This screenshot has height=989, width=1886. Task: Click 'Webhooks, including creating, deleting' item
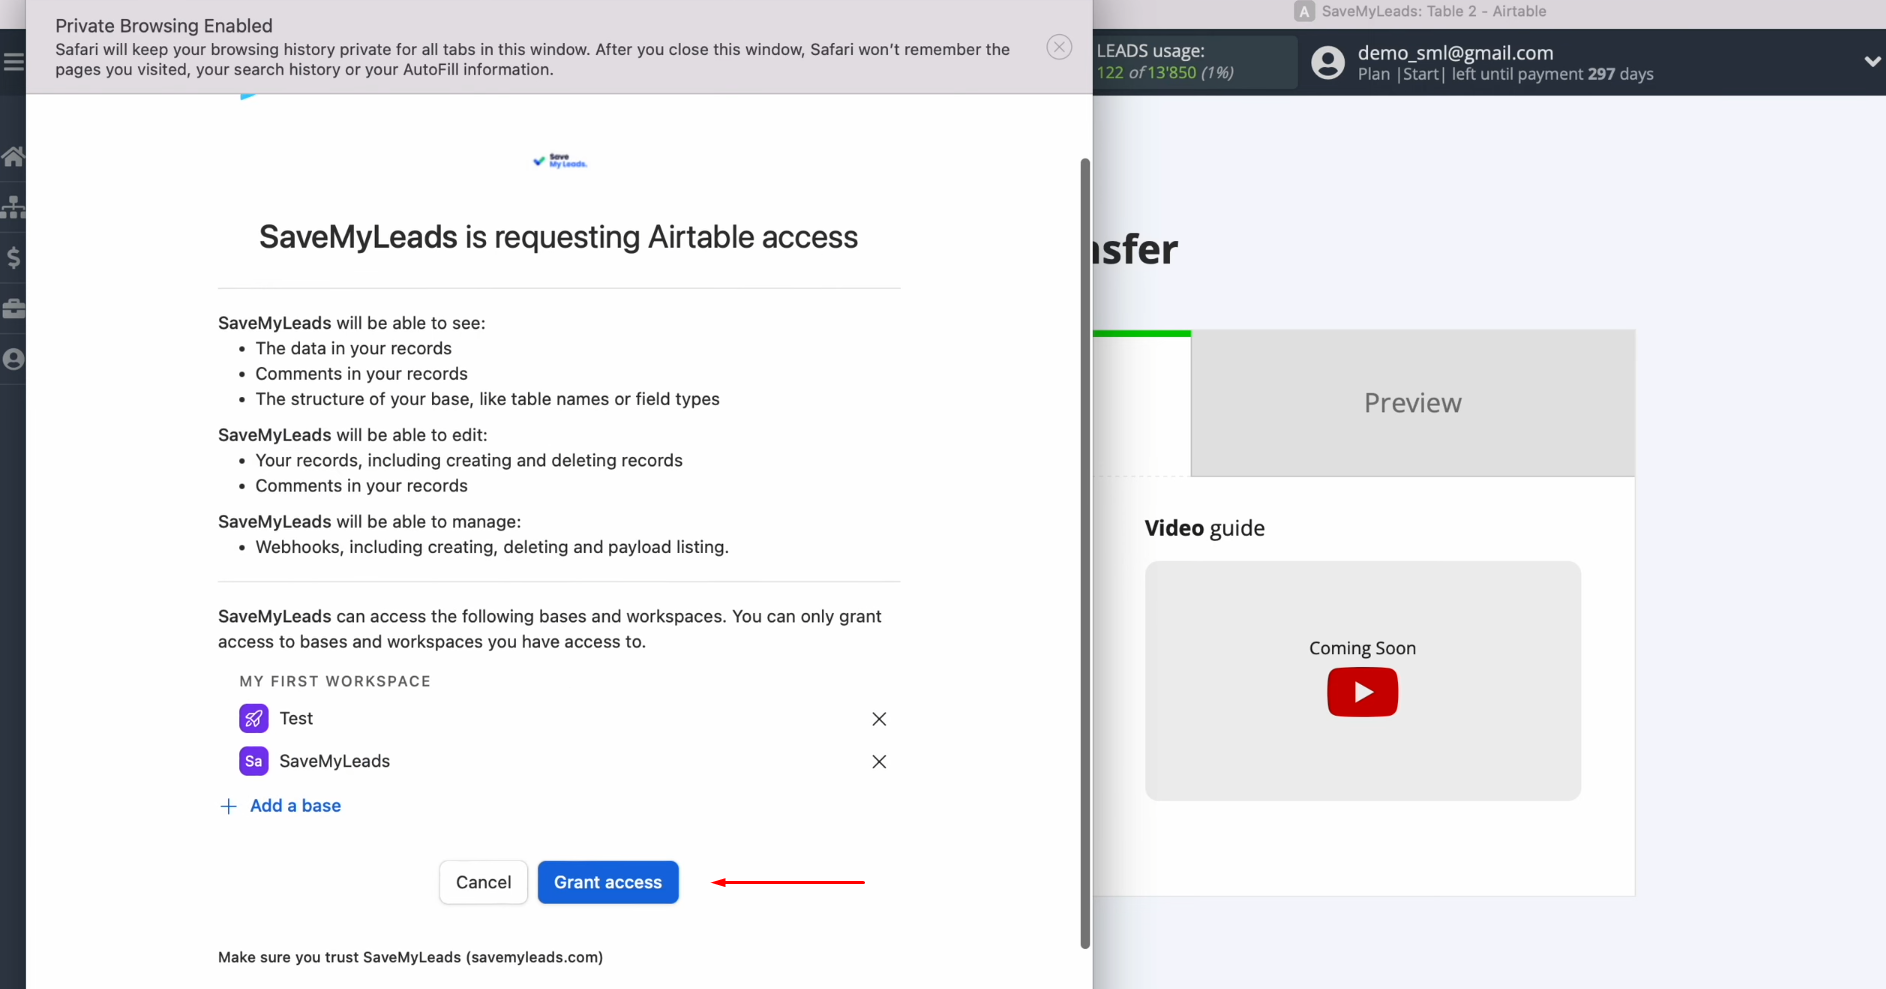(x=492, y=547)
